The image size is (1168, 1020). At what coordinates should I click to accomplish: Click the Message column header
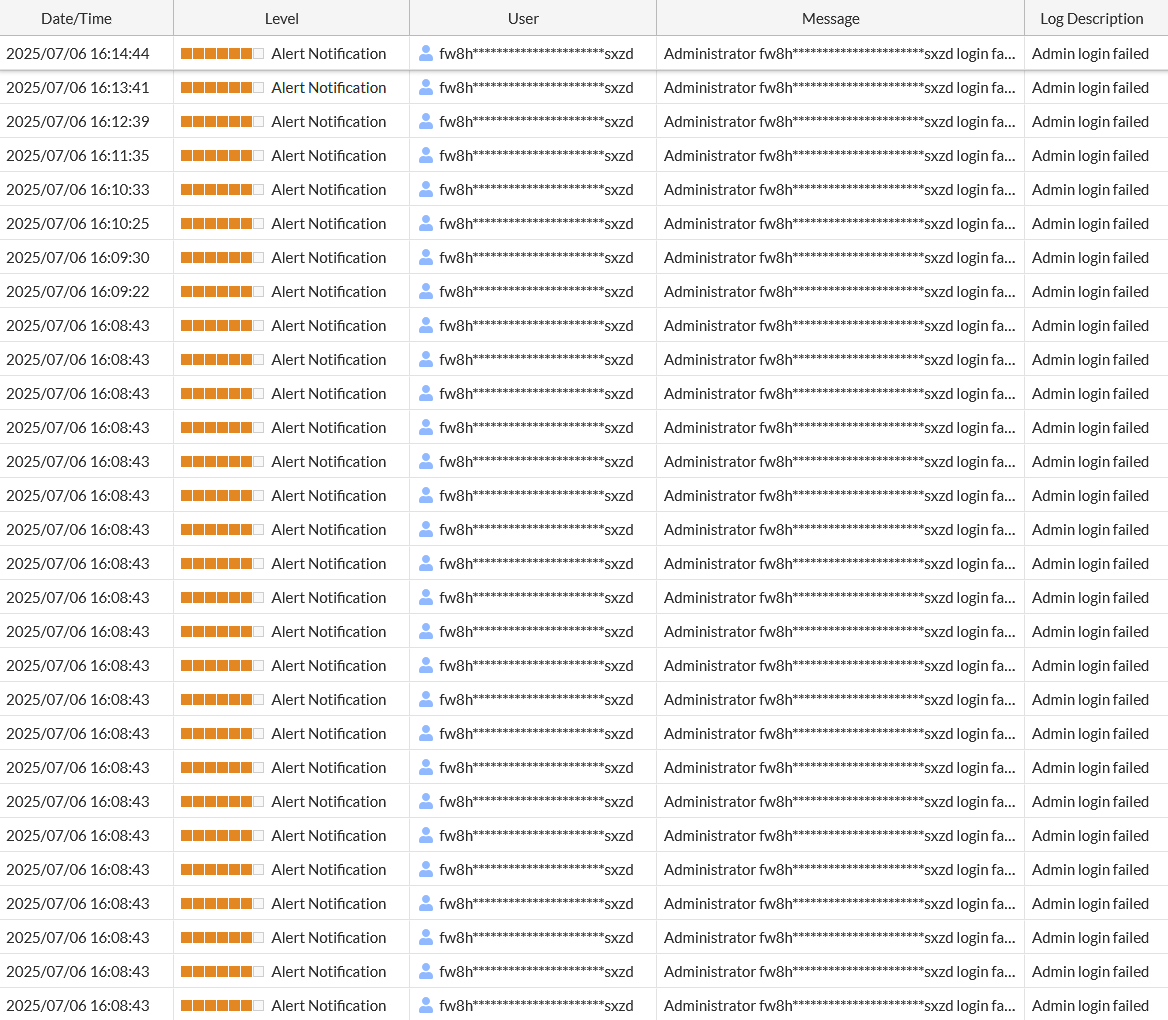pos(830,18)
